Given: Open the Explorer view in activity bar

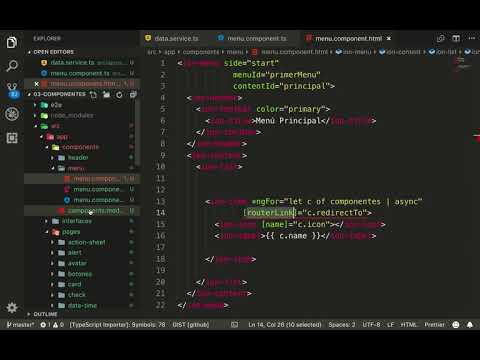Looking at the screenshot, I should [x=12, y=42].
